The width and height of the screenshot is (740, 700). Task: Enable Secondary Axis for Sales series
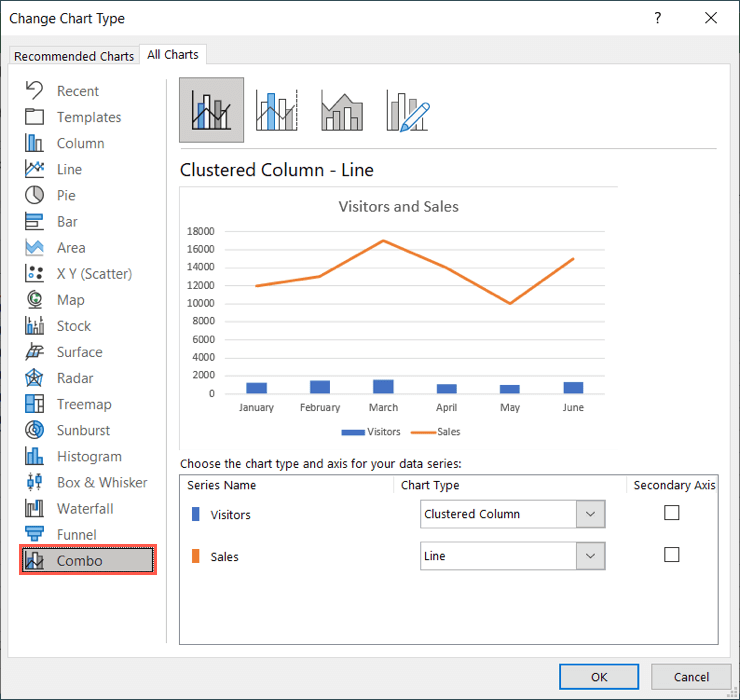tap(672, 554)
